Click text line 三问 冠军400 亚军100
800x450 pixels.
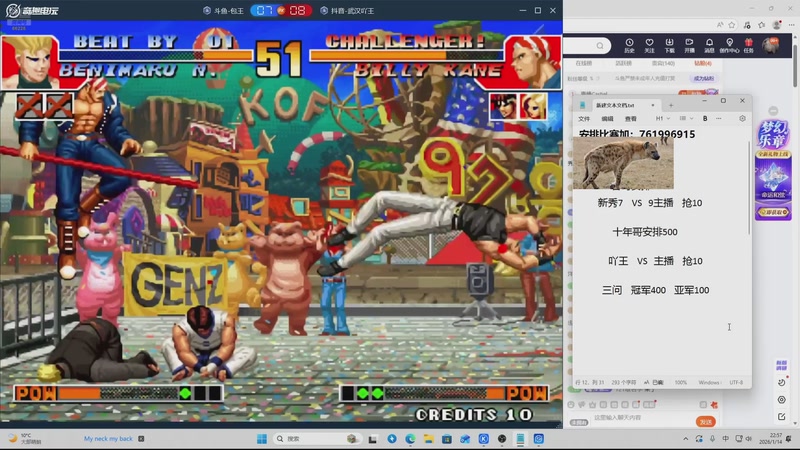[x=655, y=290]
